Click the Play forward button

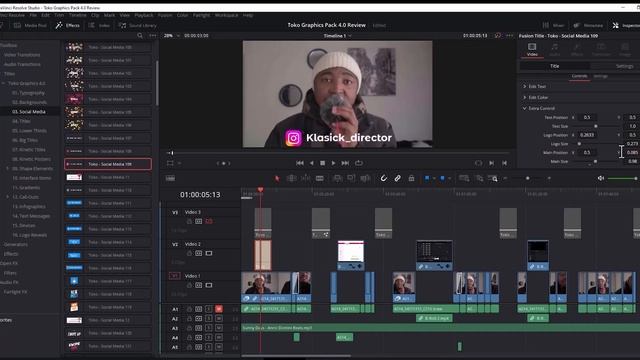click(333, 163)
